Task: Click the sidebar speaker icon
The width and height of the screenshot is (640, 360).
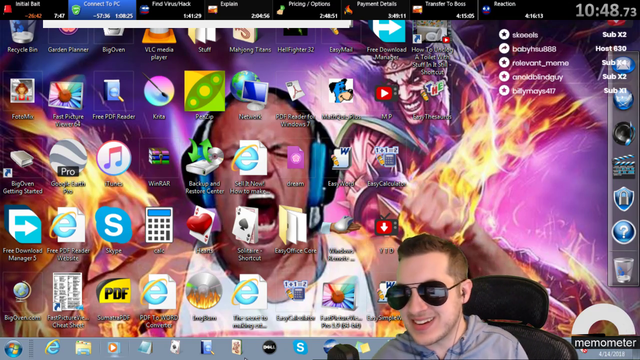Action: coord(623,133)
